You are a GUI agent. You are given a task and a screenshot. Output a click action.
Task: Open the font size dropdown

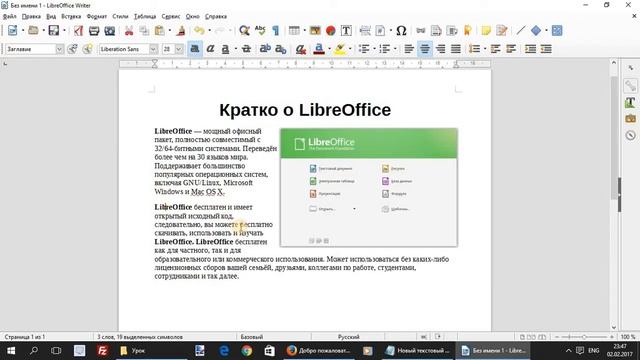coord(179,49)
